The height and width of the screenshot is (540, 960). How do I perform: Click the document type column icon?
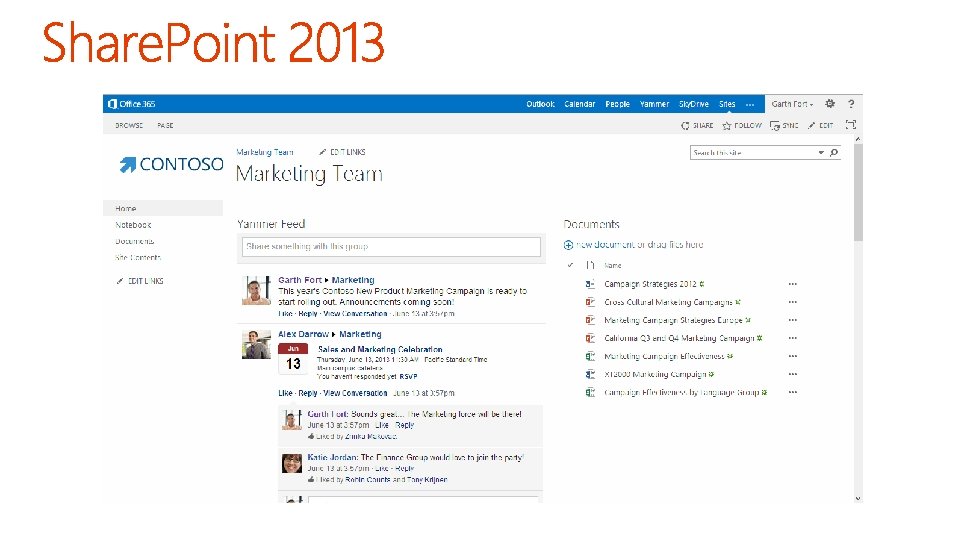point(590,265)
